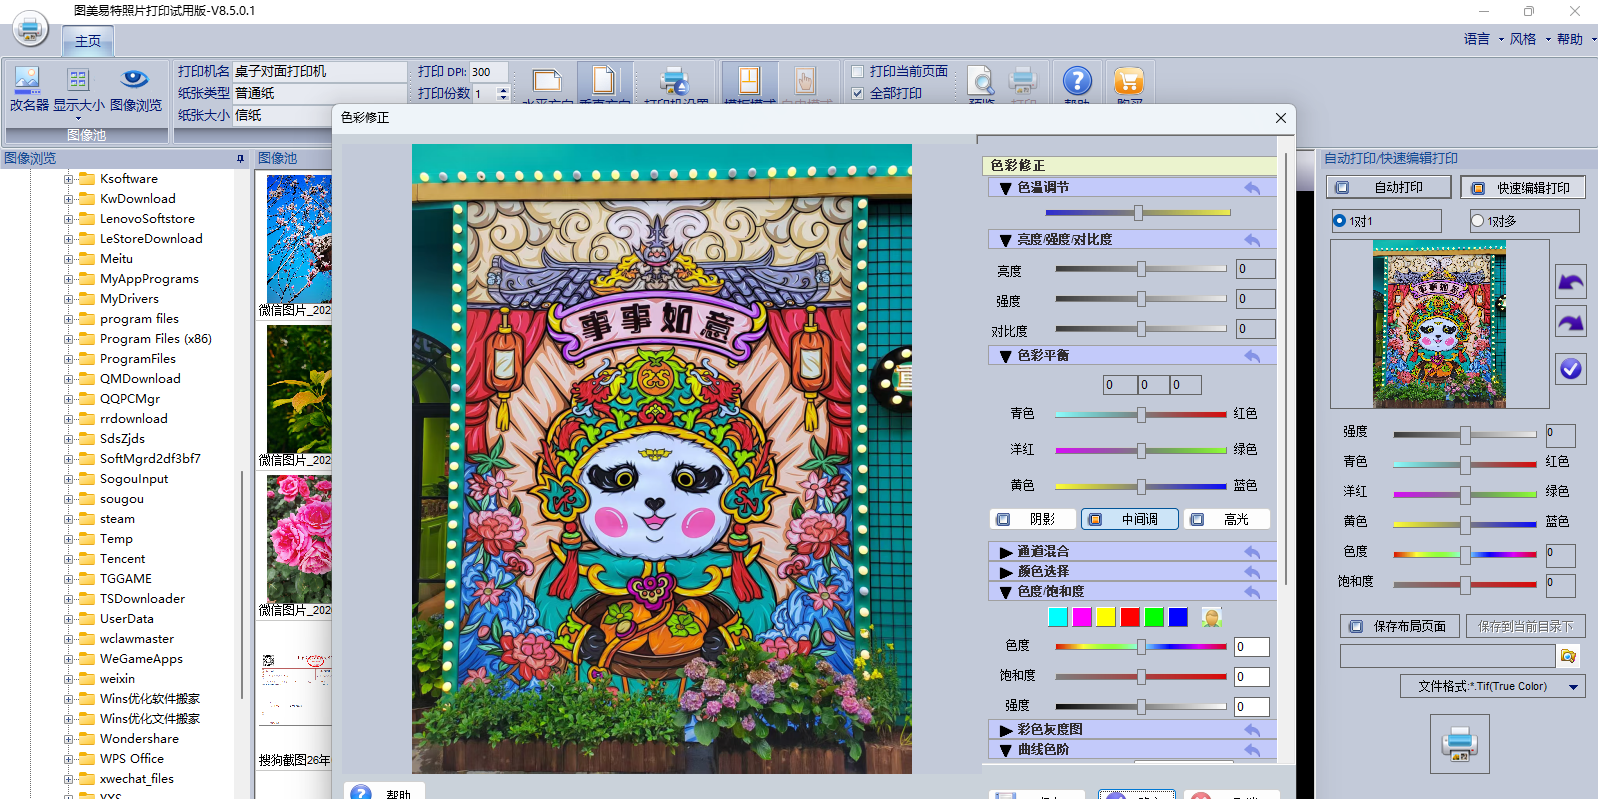Open the 打印机设置 printer settings icon
The image size is (1598, 799).
[675, 81]
